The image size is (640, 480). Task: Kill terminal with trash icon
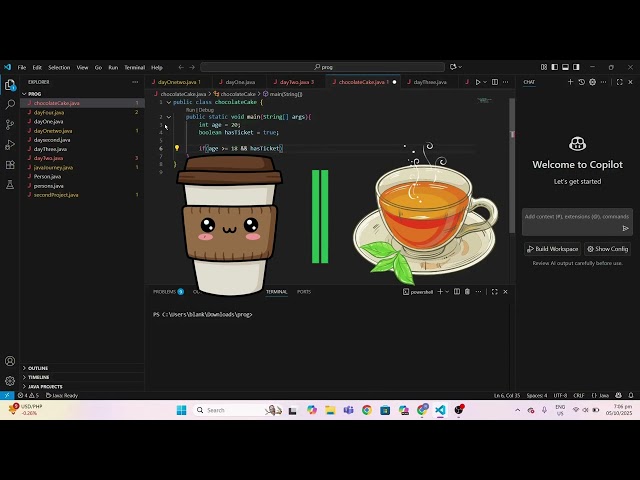(467, 291)
